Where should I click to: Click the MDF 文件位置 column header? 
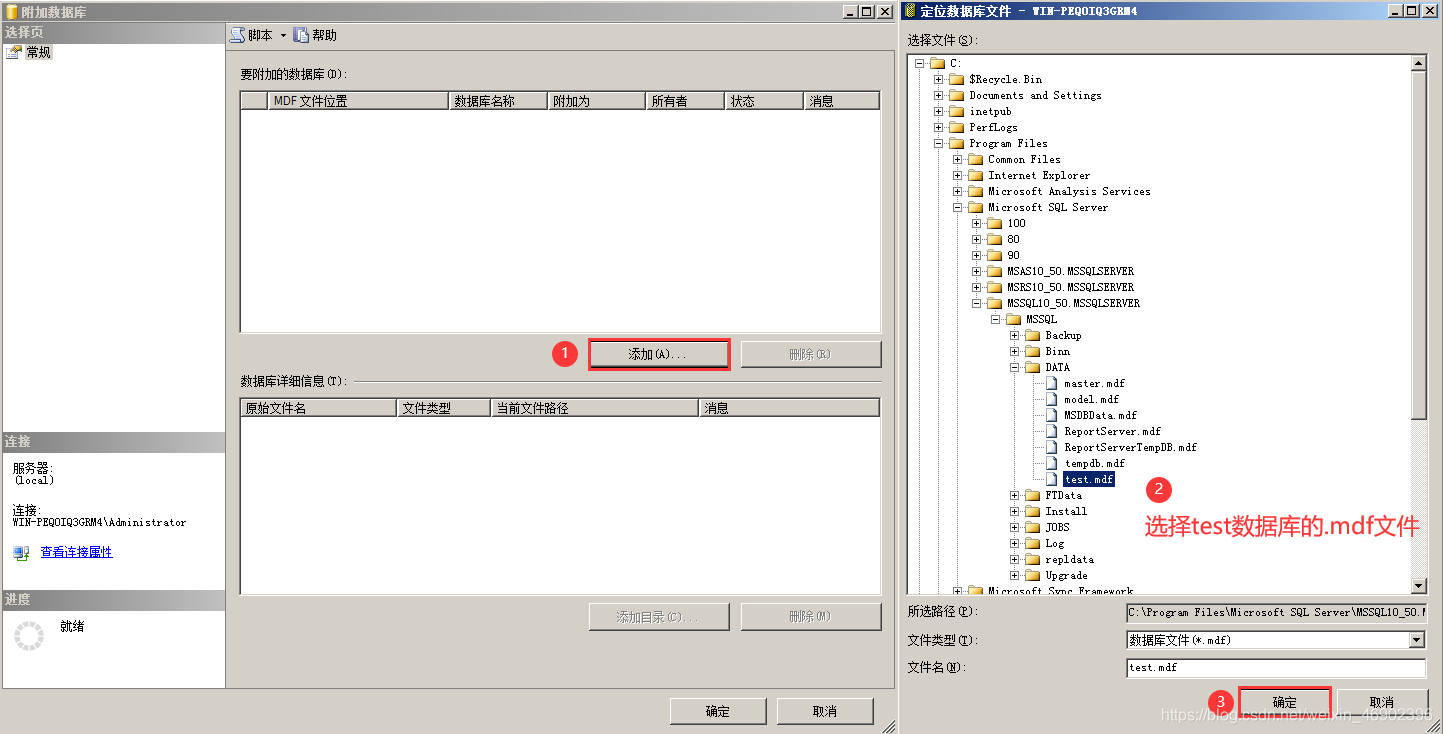pos(358,101)
